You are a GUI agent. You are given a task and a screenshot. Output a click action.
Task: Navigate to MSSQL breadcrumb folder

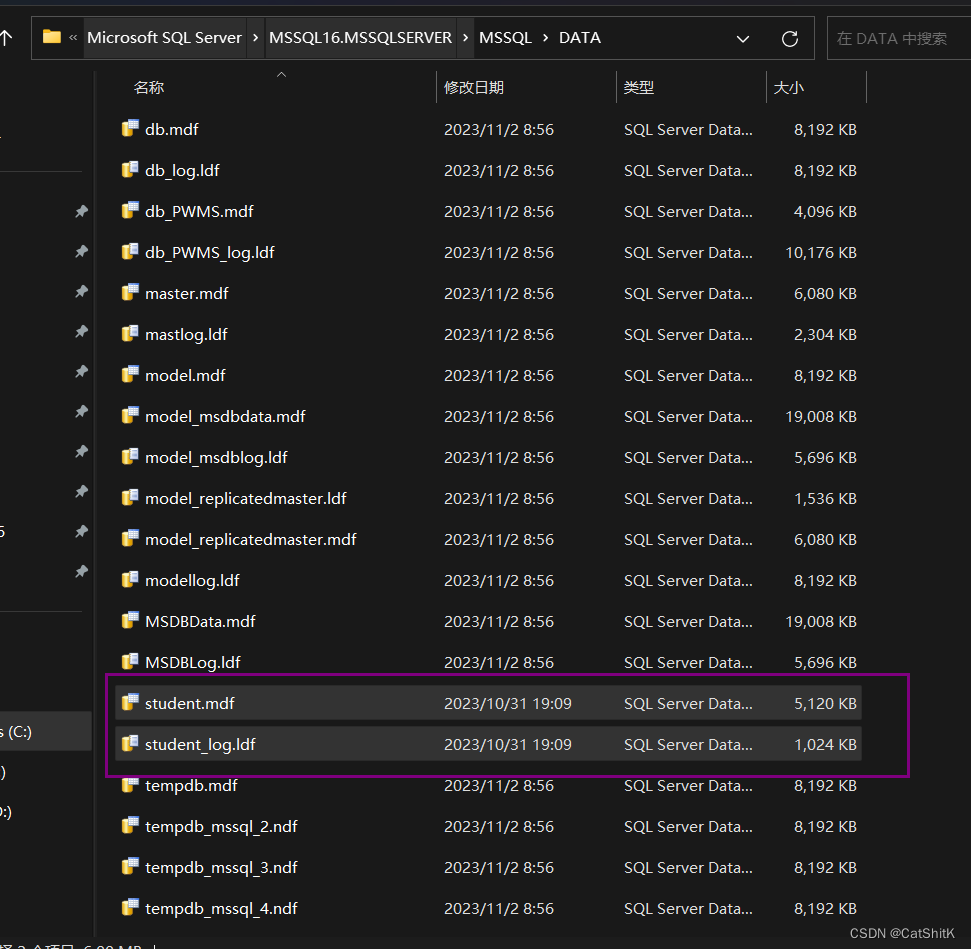coord(505,38)
